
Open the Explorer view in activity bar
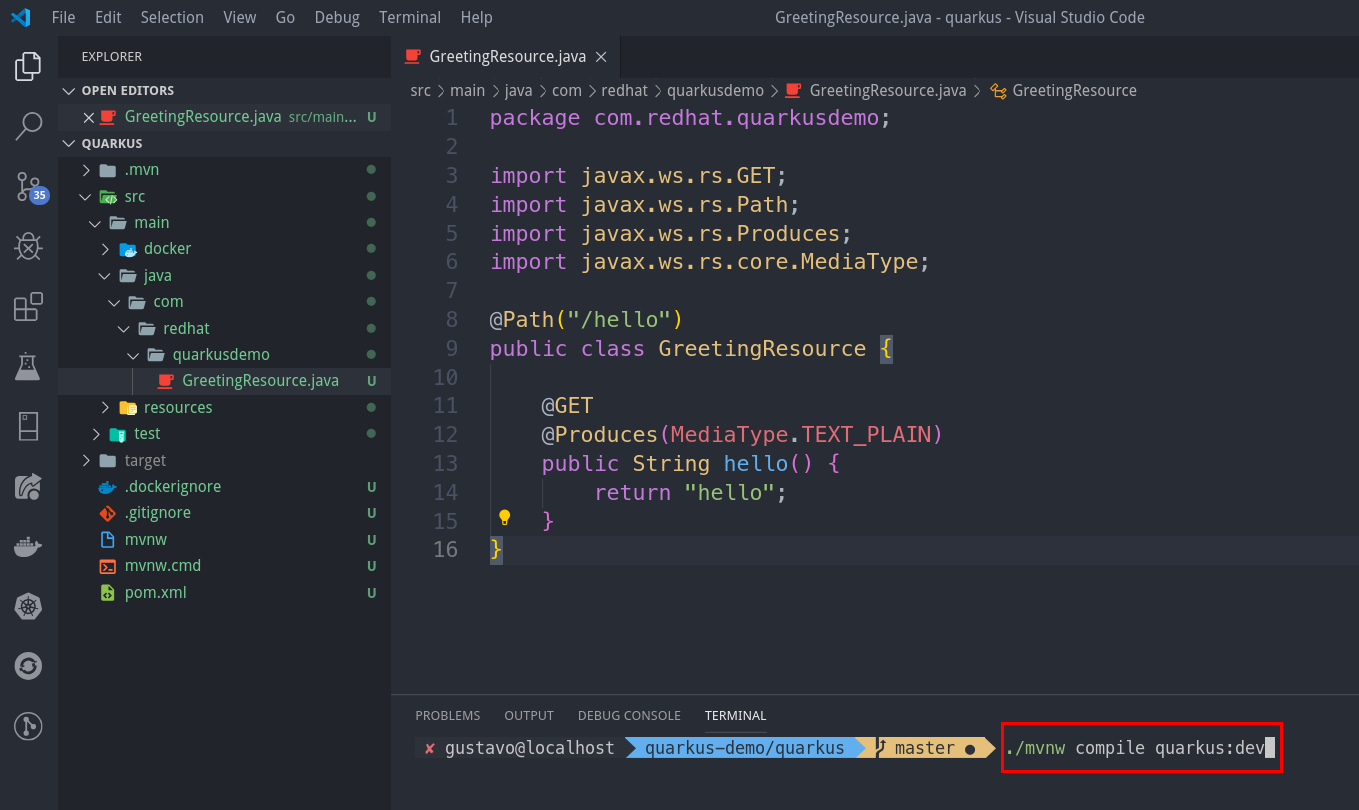point(28,67)
